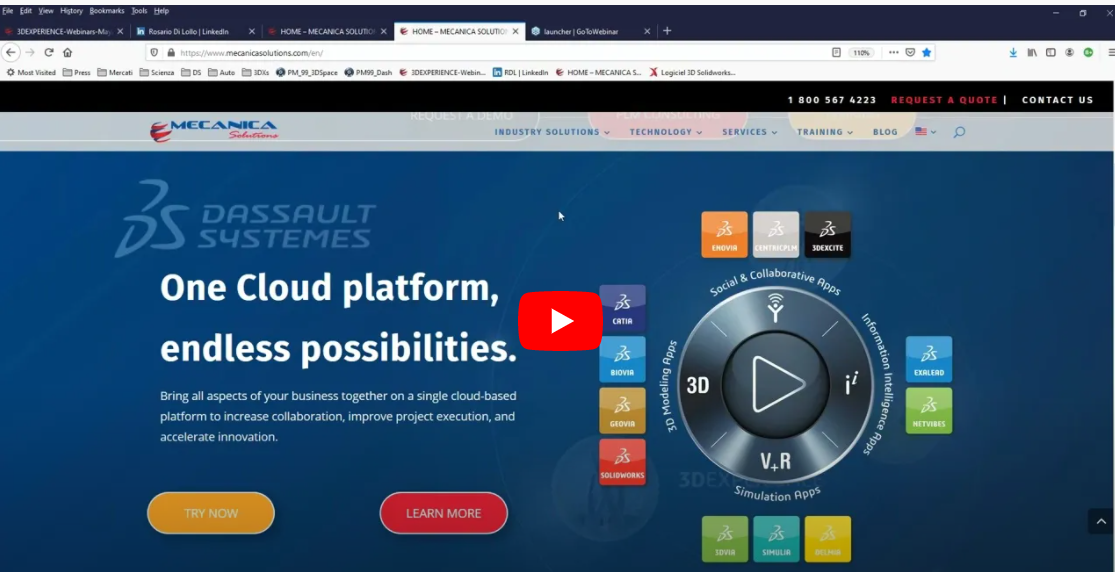Open the Mercati bookmarks folder
Image resolution: width=1115 pixels, height=572 pixels.
click(114, 73)
